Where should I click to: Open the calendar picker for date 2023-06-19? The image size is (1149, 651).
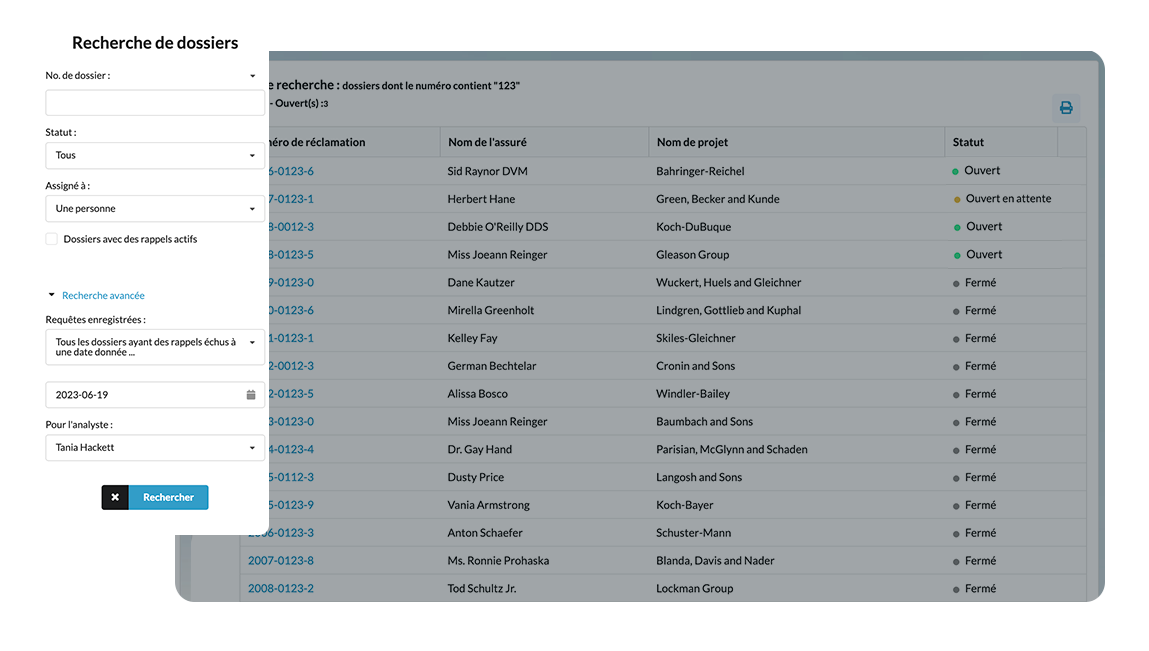coord(251,395)
